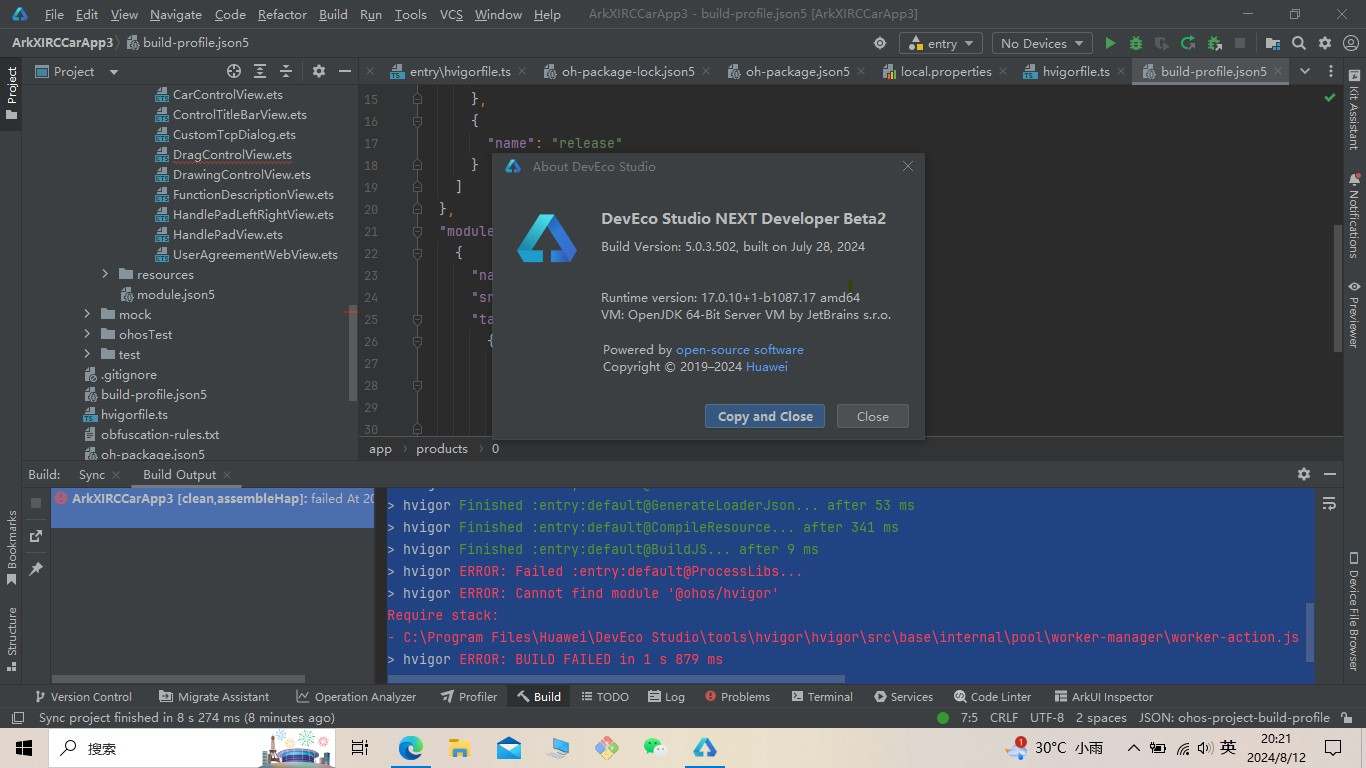Click Copy and Close in About dialog
This screenshot has width=1366, height=768.
(x=765, y=416)
